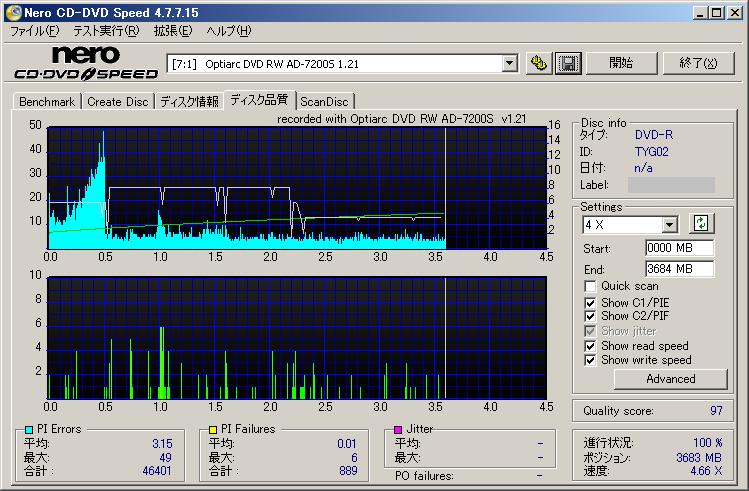The width and height of the screenshot is (749, 491).
Task: Click the grey Label field
Action: (x=671, y=185)
